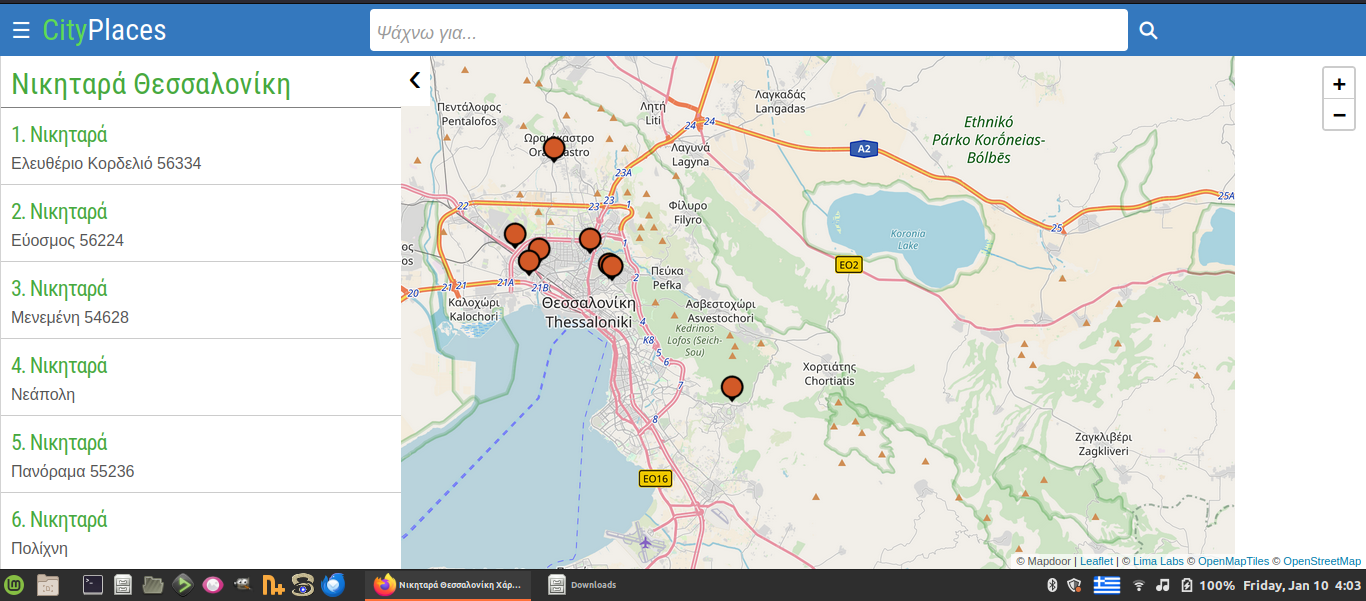Open result 3. Νικηταρά in Μενεμένη

click(200, 300)
